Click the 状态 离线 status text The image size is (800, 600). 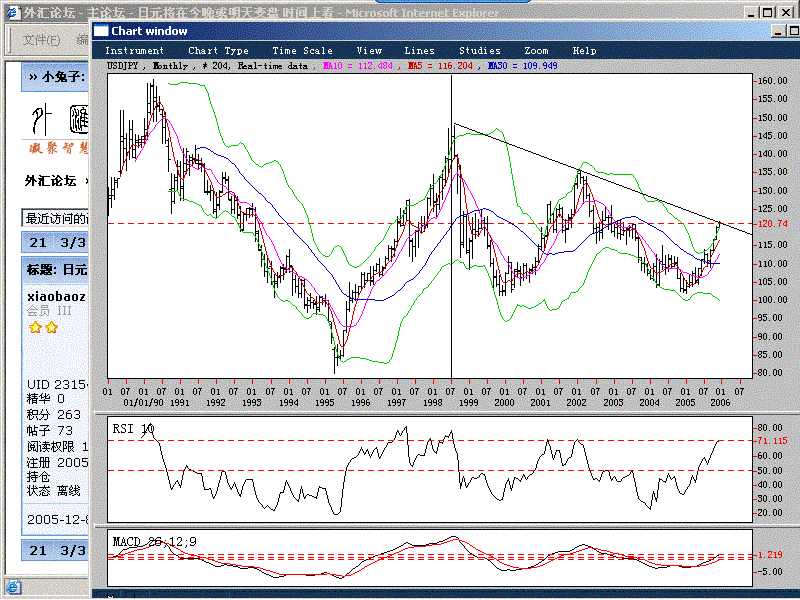[x=53, y=491]
